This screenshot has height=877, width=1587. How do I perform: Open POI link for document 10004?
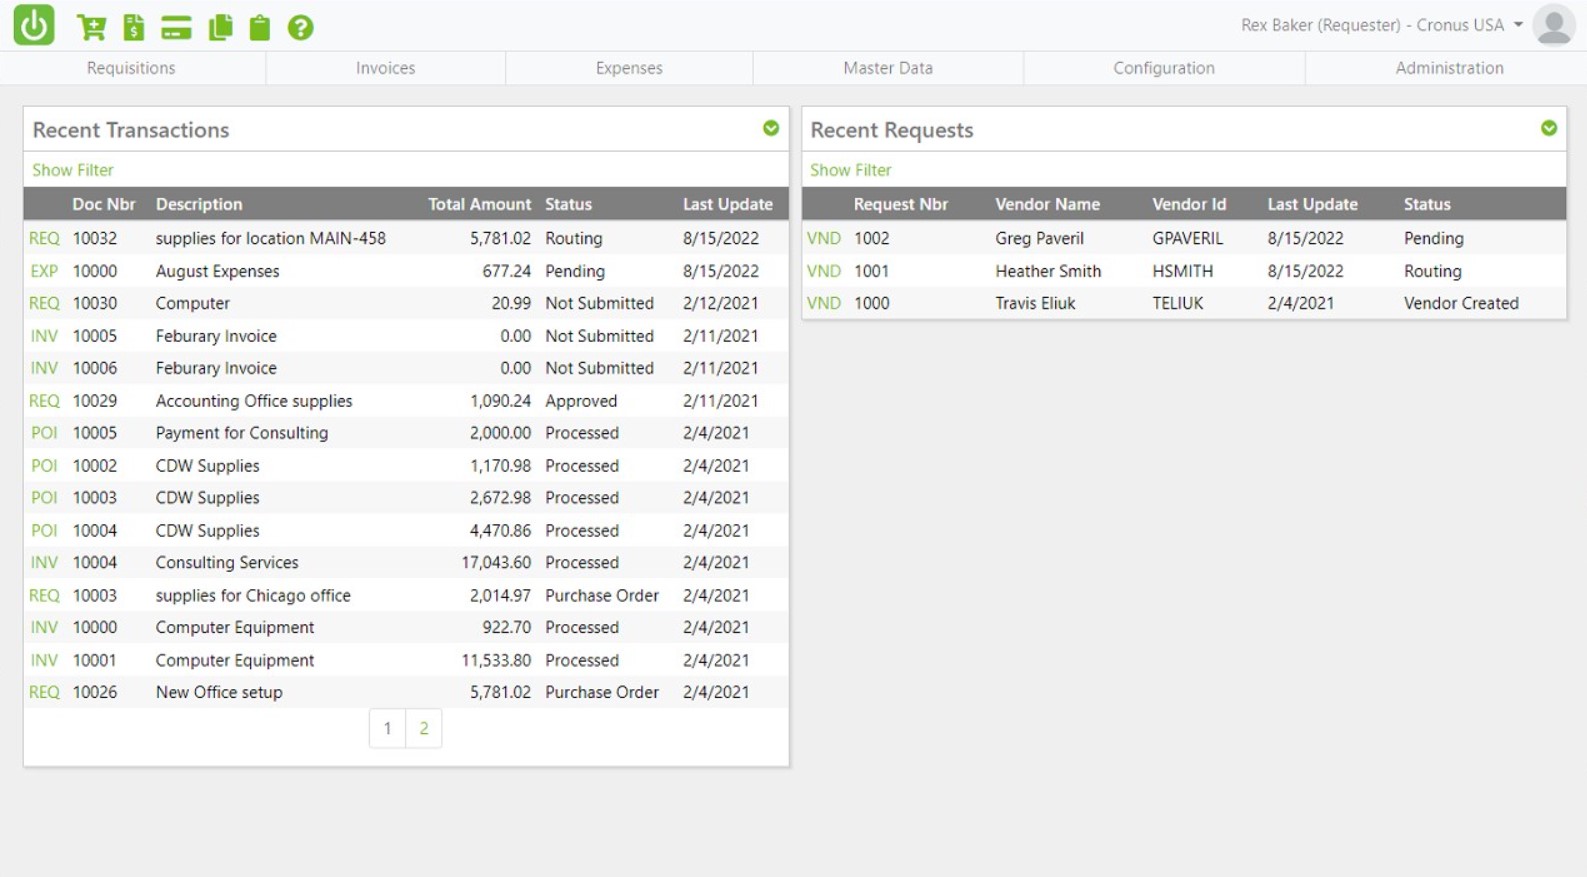coord(44,531)
